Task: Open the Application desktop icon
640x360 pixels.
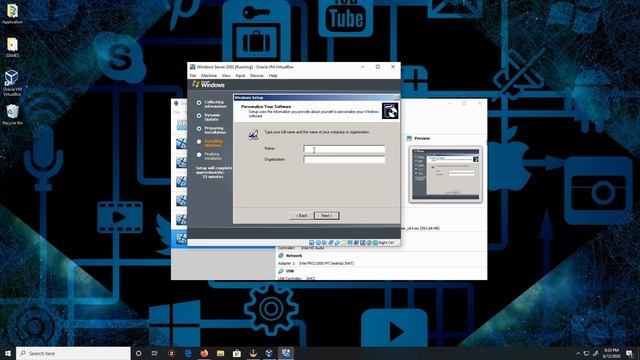Action: [x=12, y=14]
